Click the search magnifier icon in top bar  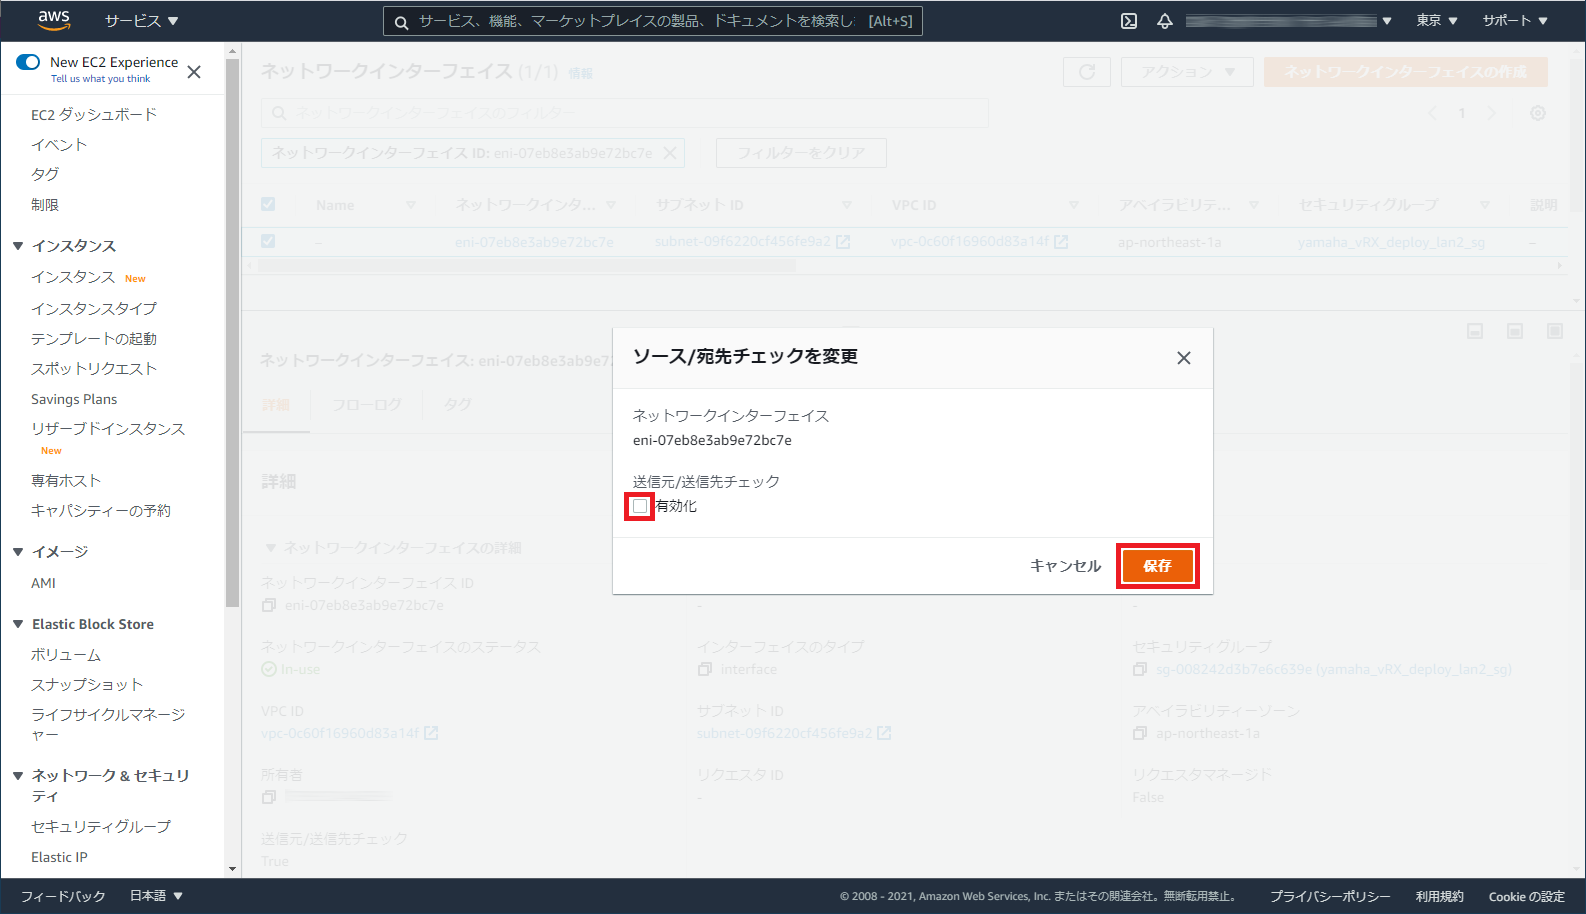[401, 22]
